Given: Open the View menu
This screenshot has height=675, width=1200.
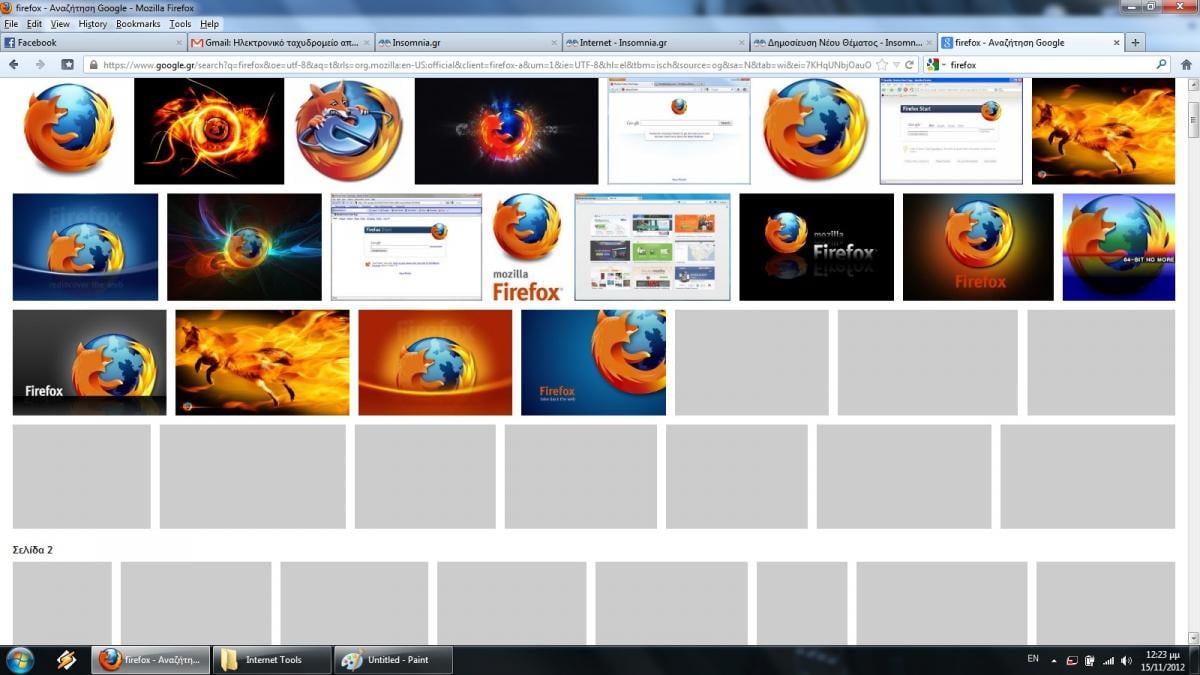Looking at the screenshot, I should 60,24.
